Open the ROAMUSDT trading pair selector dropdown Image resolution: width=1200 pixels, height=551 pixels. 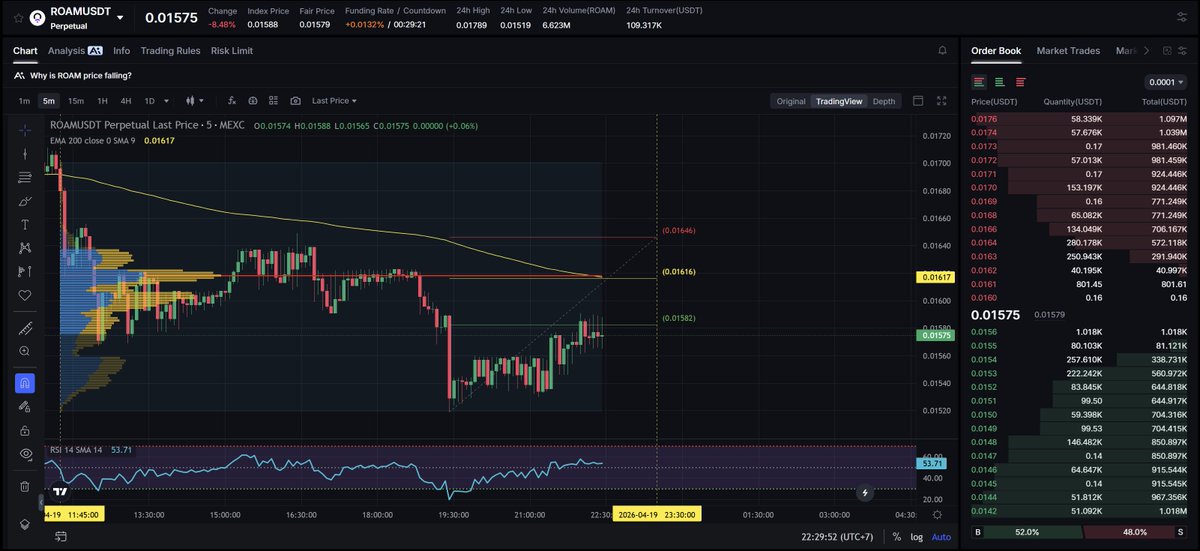(x=120, y=17)
